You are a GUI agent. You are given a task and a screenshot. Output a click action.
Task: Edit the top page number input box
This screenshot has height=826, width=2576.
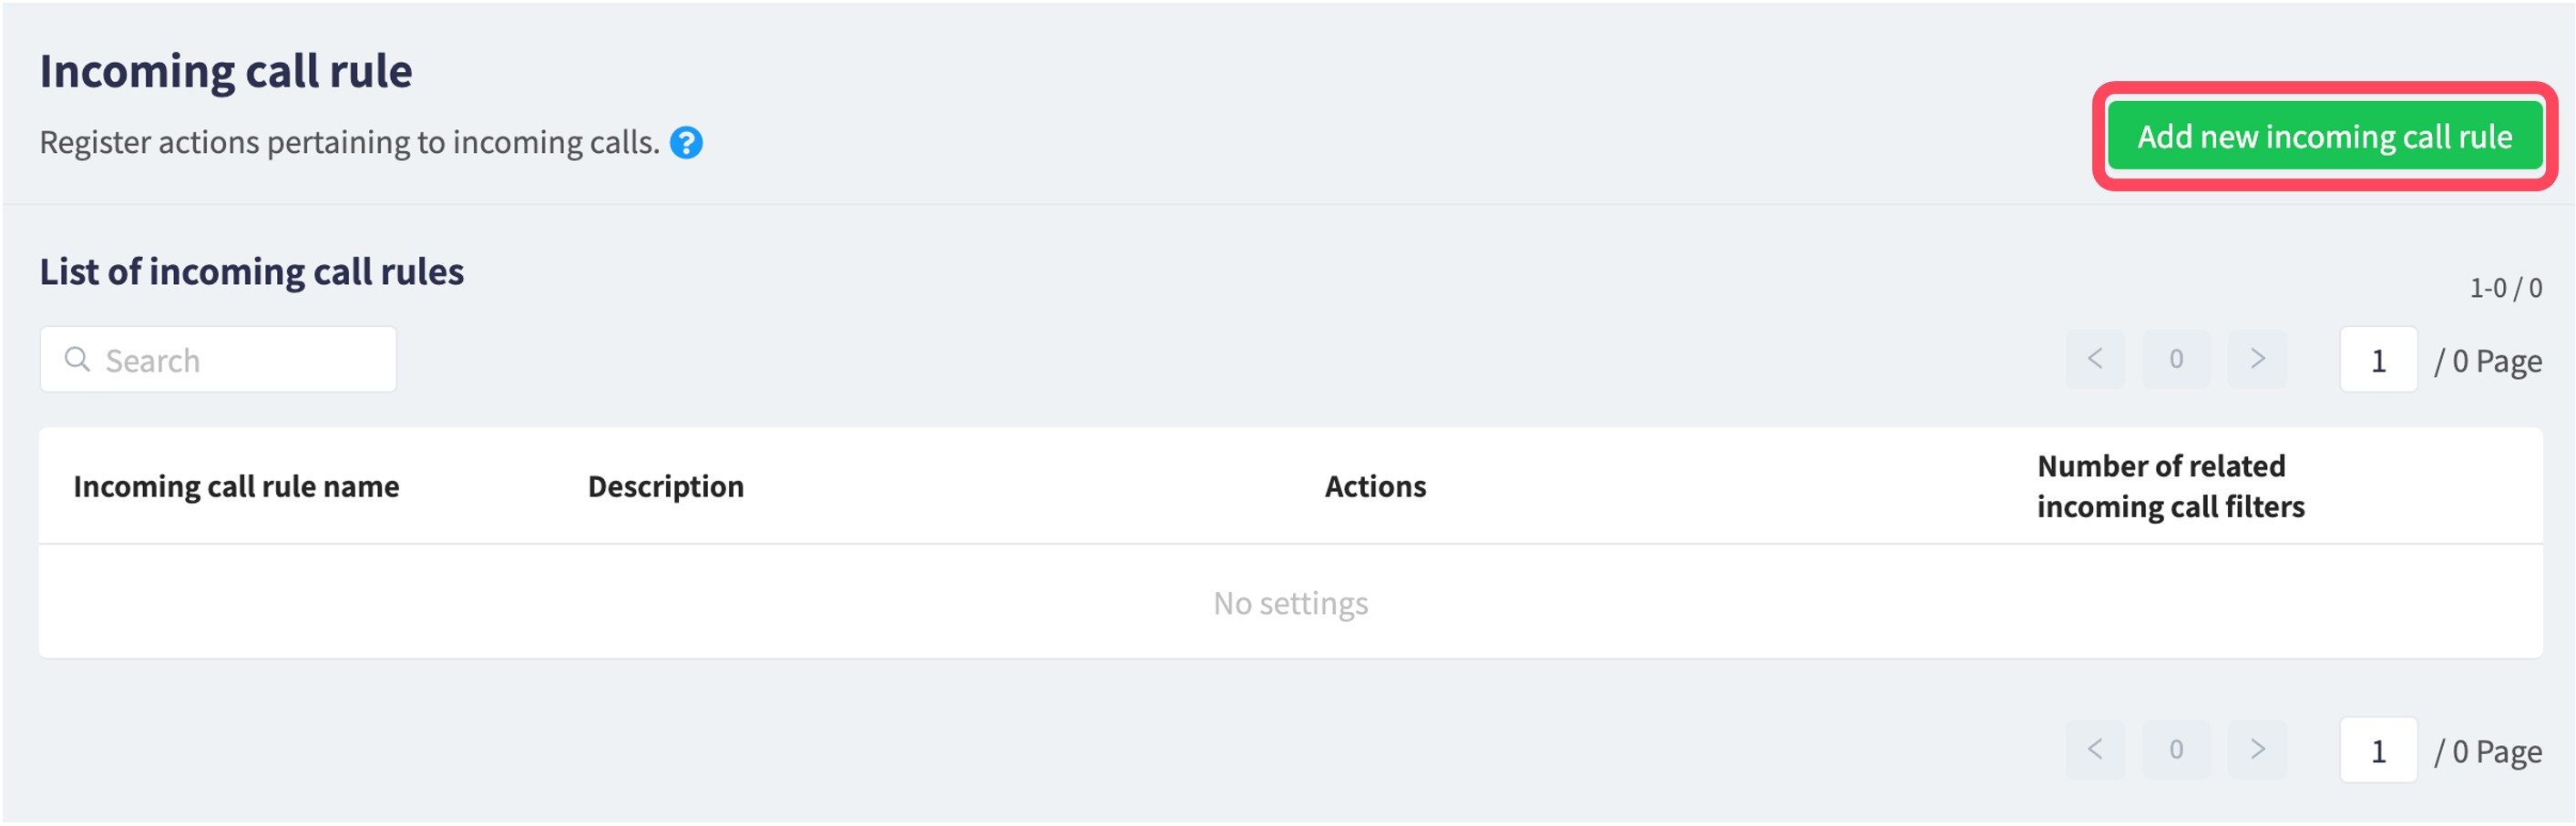pos(2378,360)
